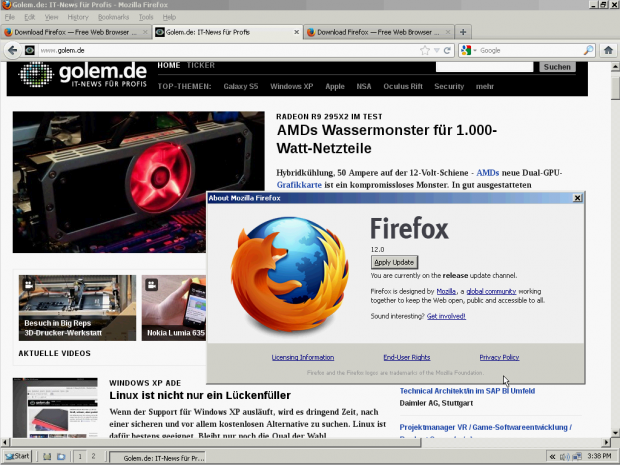Image resolution: width=620 pixels, height=465 pixels.
Task: Open the Privacy Policy link
Action: (x=499, y=357)
